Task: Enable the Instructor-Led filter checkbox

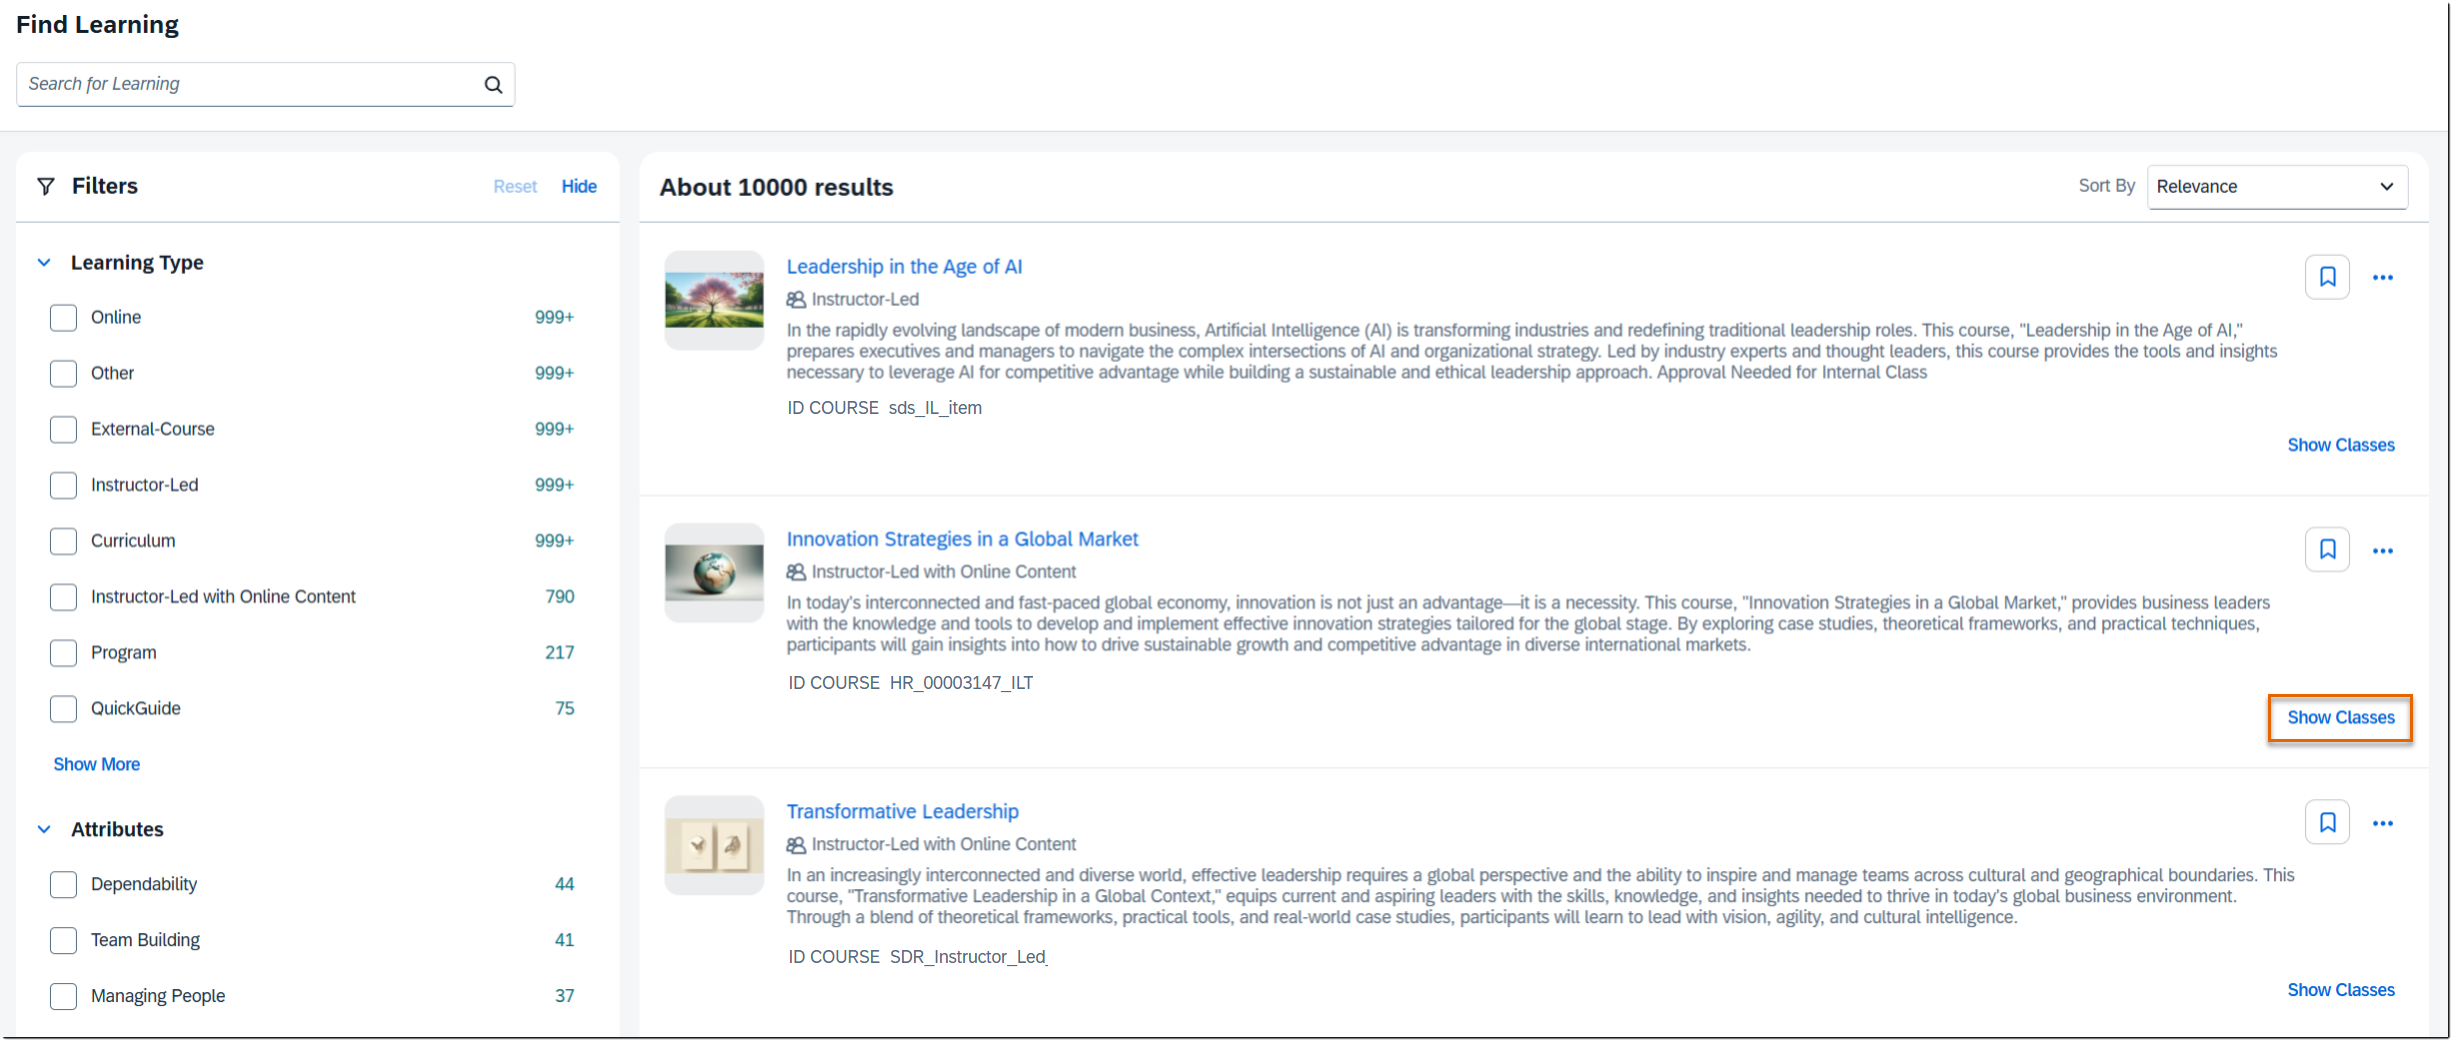Action: click(64, 486)
